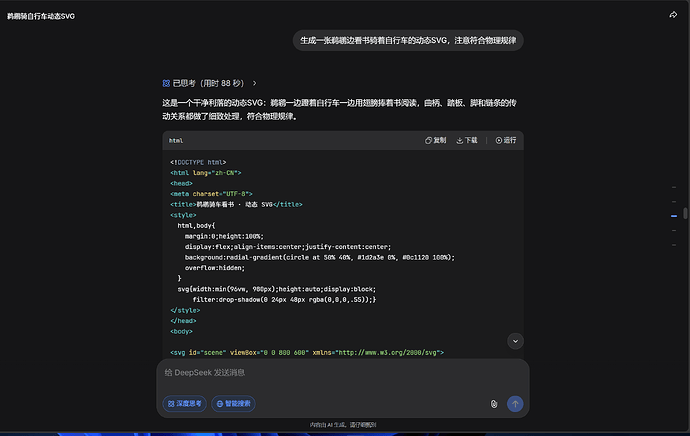Click the AI-generated content disclaimer text
Screen dimensions: 690x436
[x=343, y=425]
